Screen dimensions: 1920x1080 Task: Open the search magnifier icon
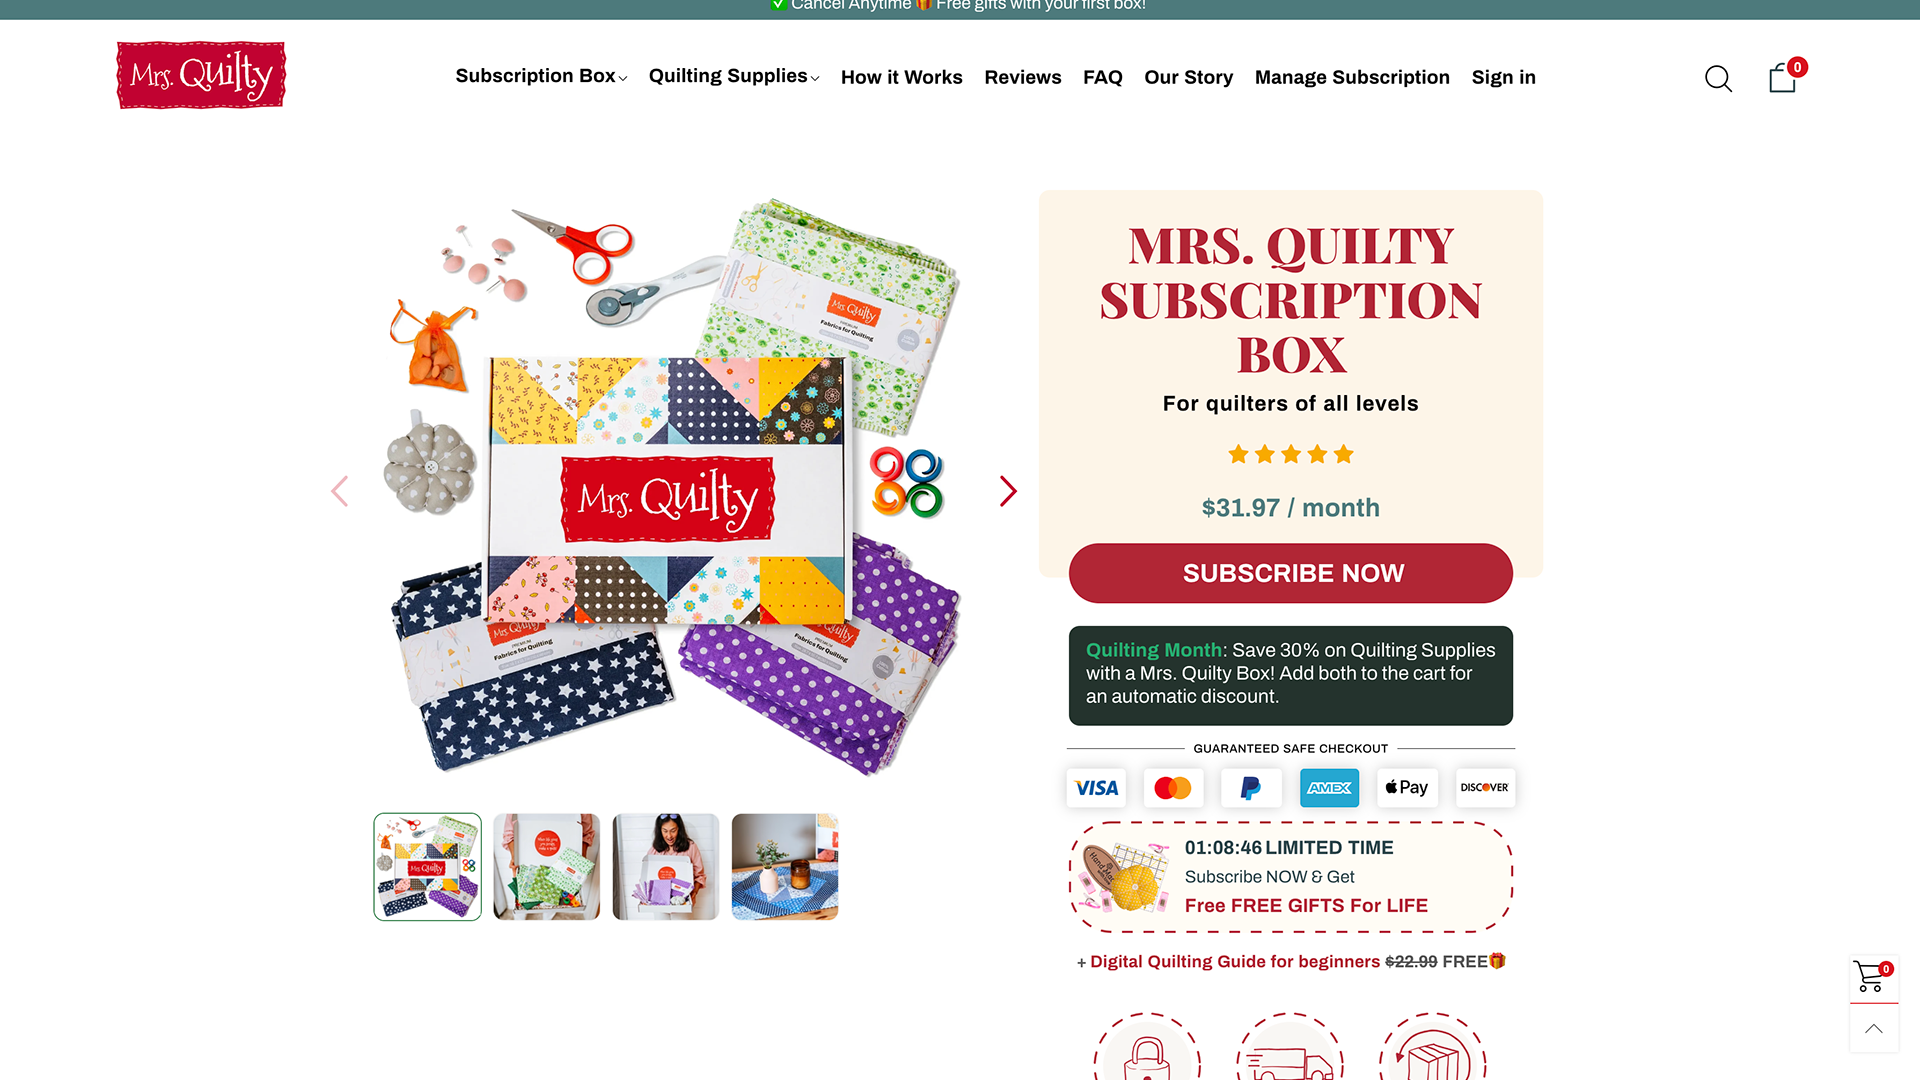(x=1718, y=78)
